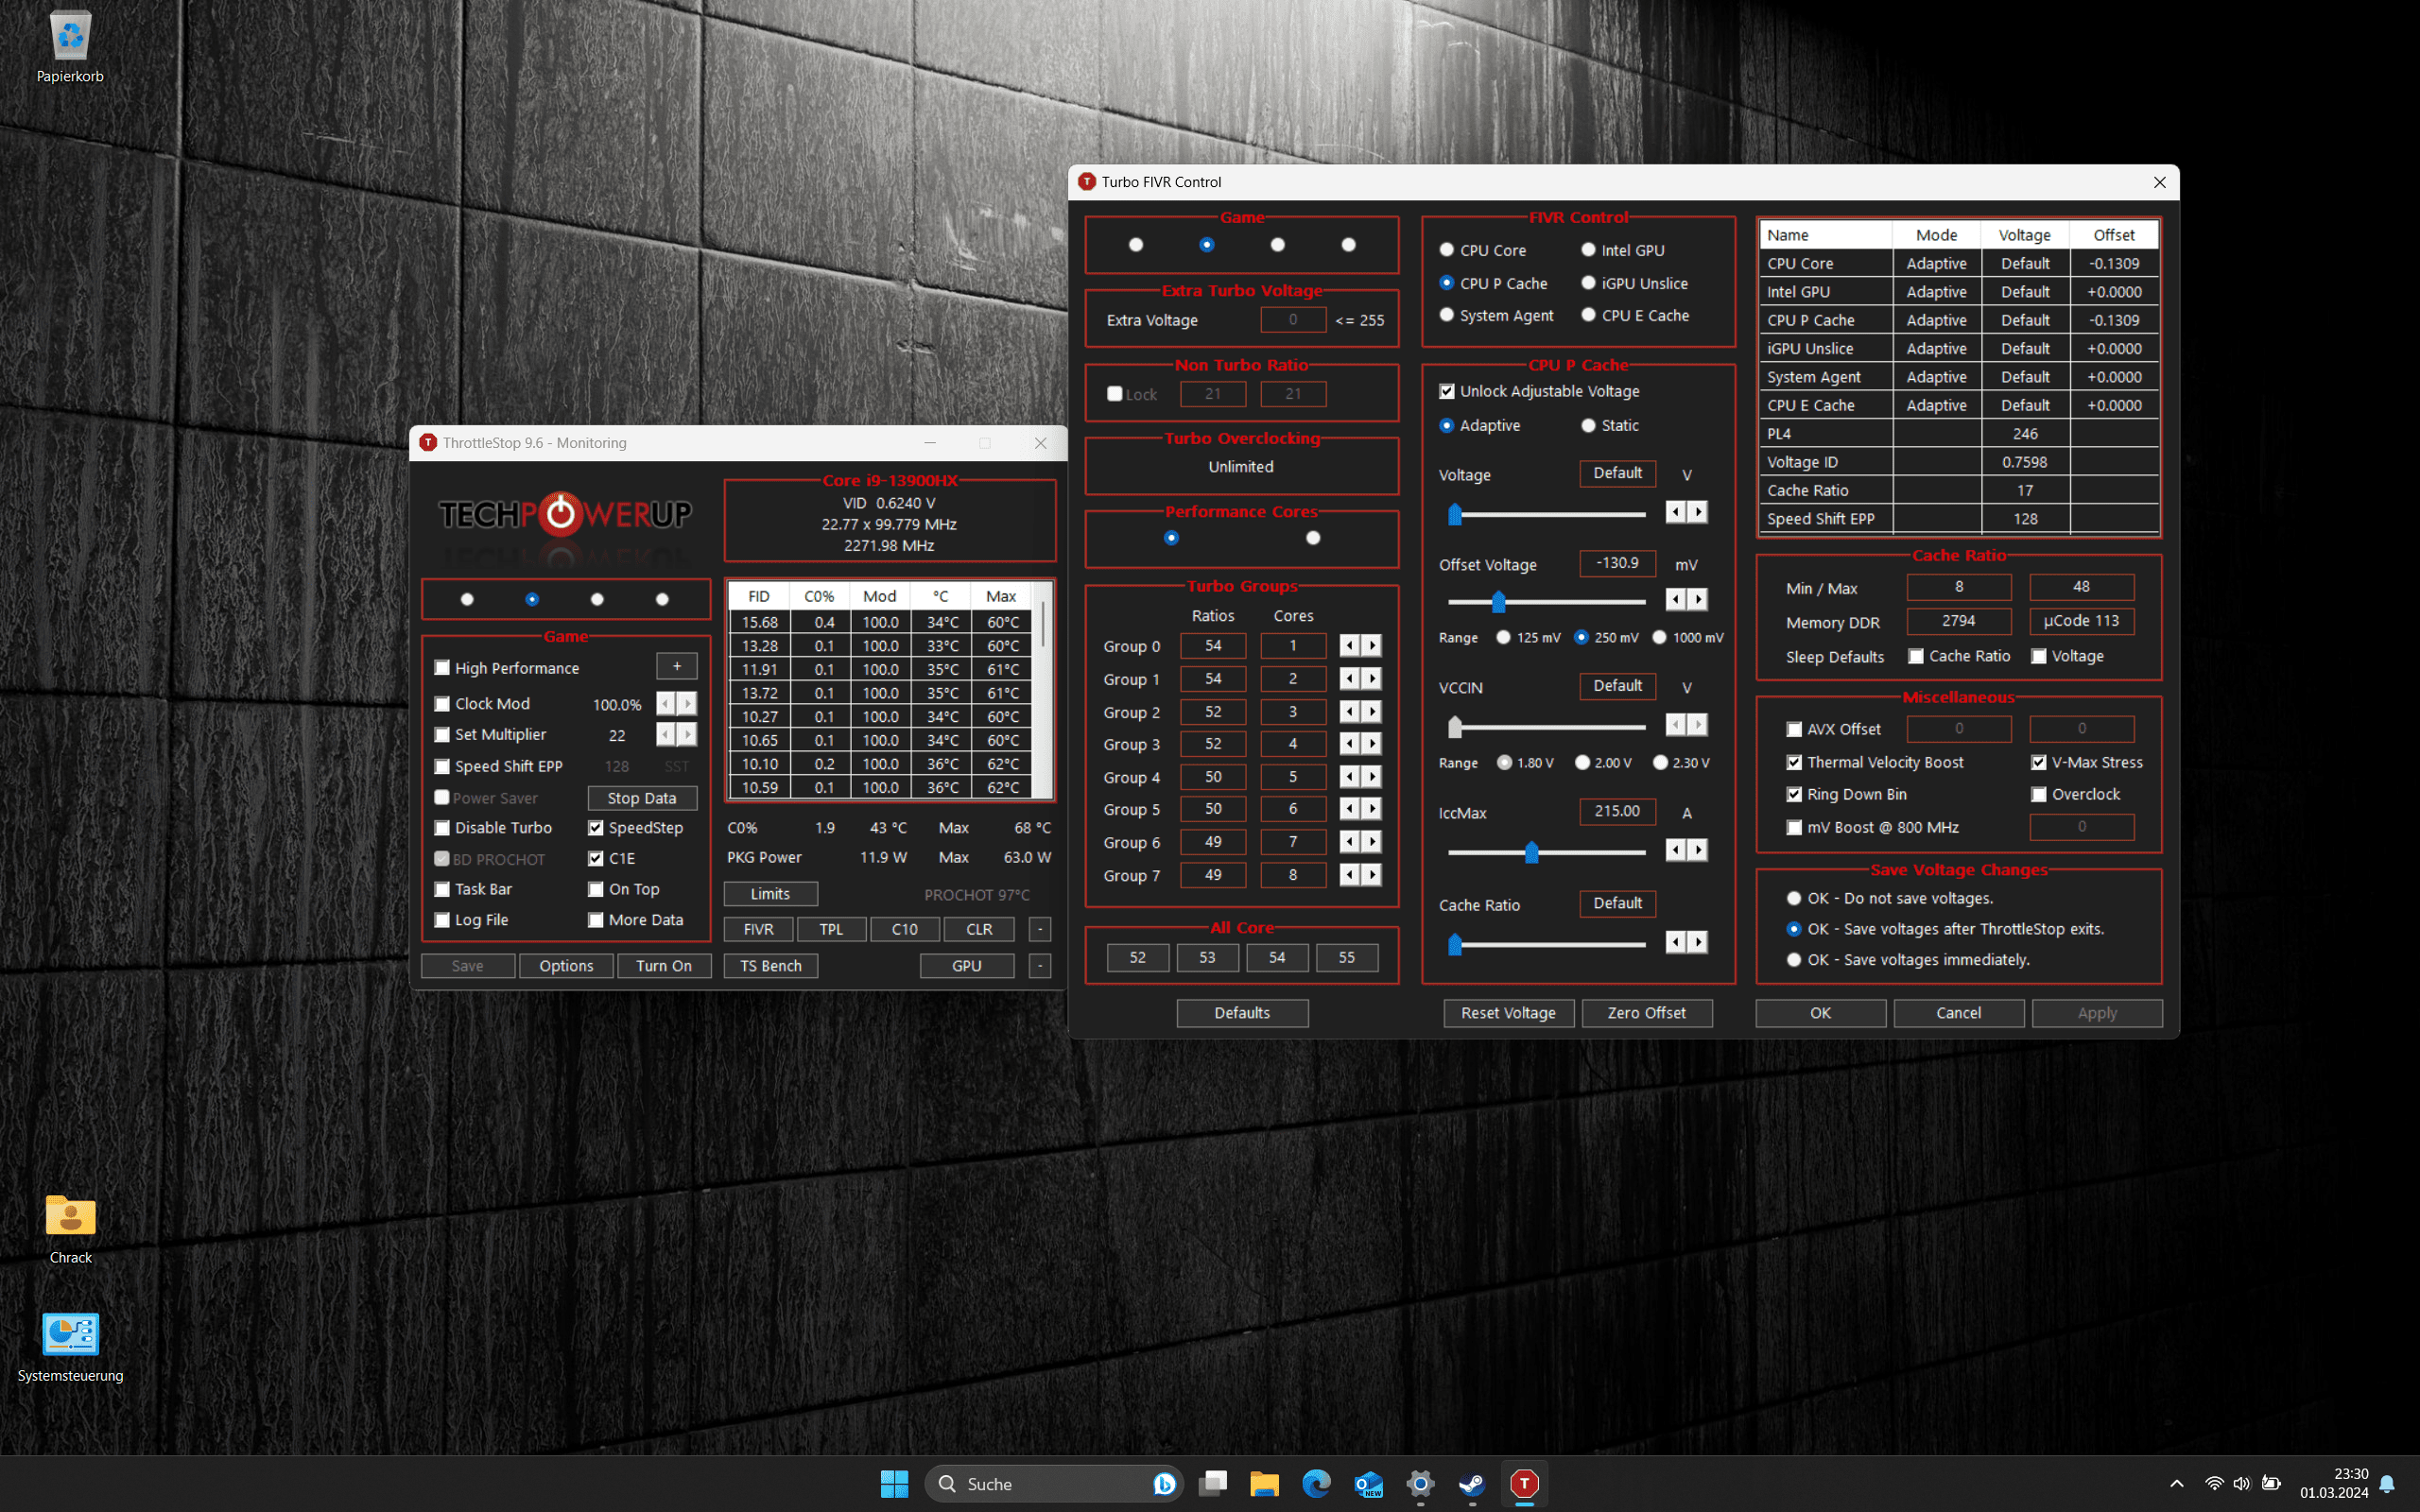2420x1512 pixels.
Task: Uncheck Thermal Velocity Boost
Action: (1794, 763)
